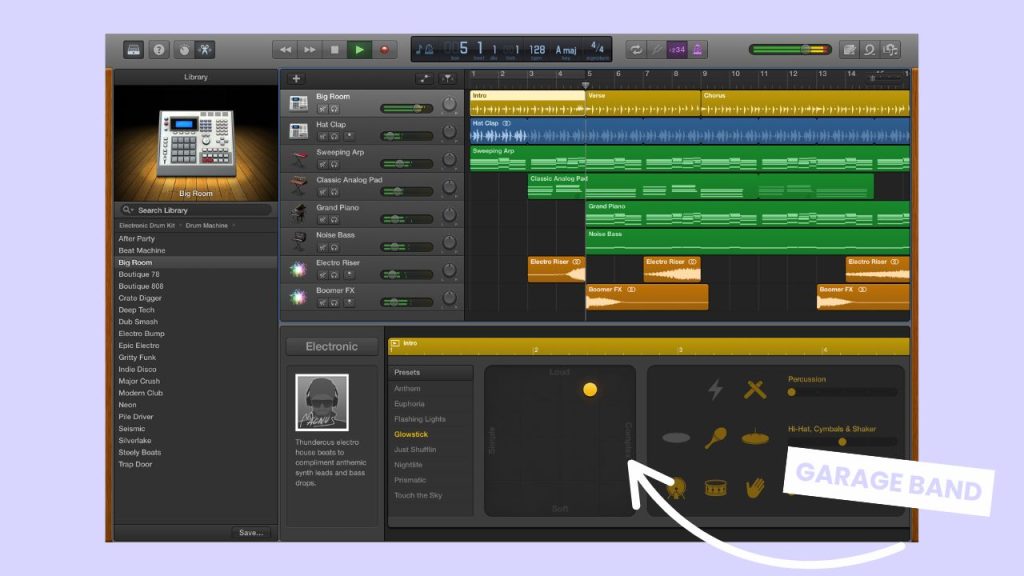Select the Nightlife preset

click(x=408, y=465)
